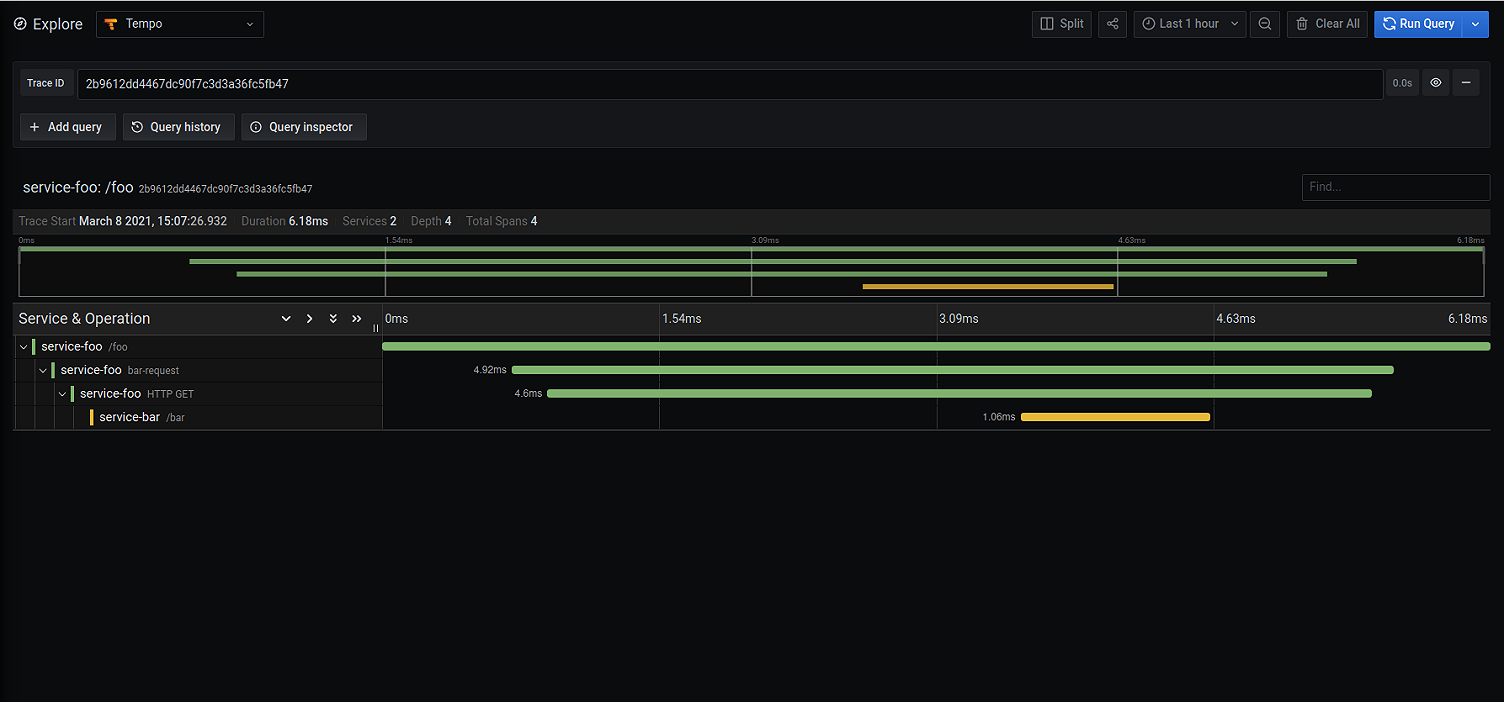Click the Run Query button
The image size is (1504, 702).
pos(1421,24)
